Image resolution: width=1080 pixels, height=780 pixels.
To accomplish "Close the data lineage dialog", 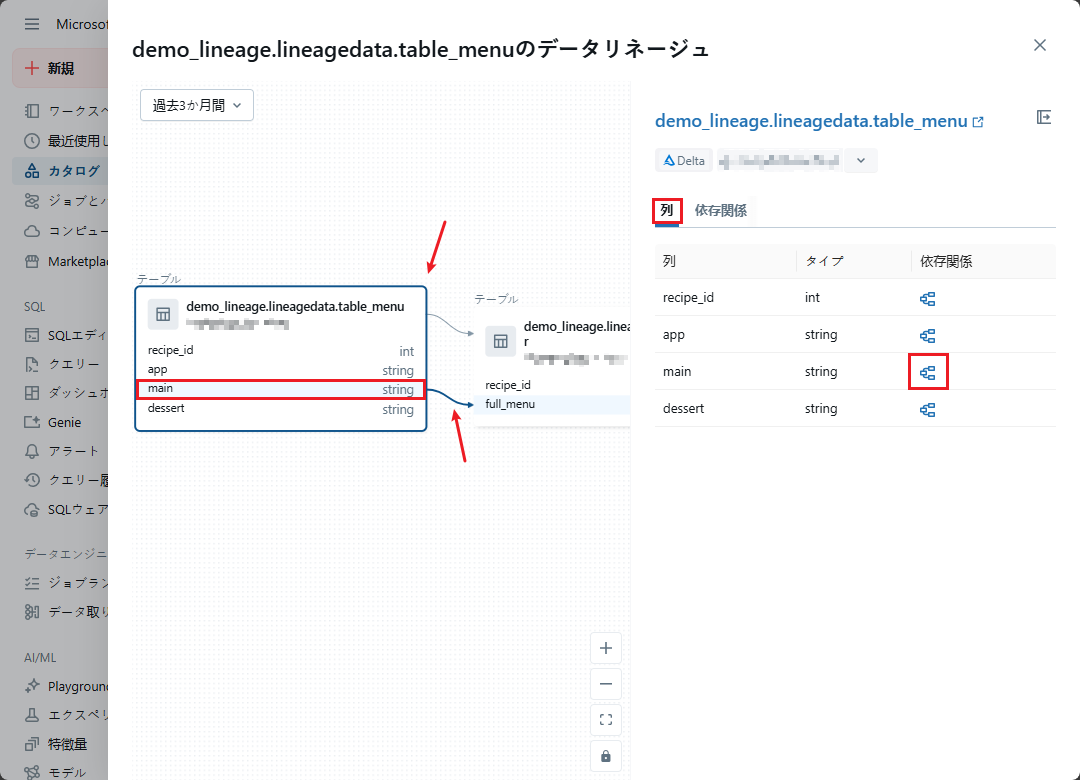I will (1040, 45).
